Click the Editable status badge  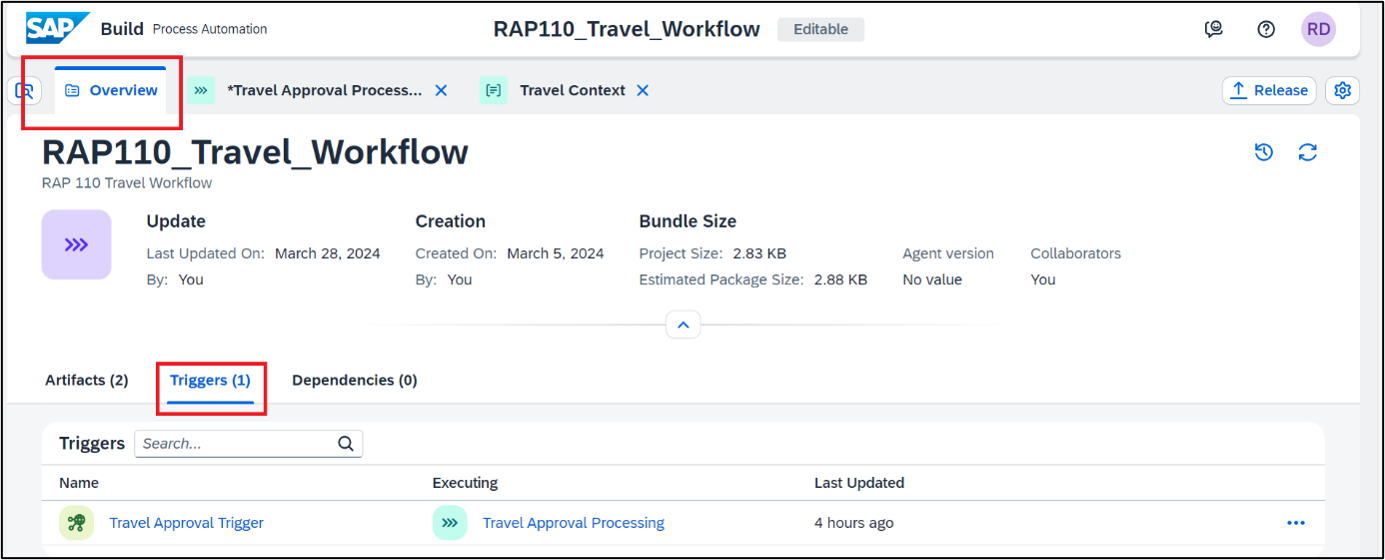click(x=820, y=29)
